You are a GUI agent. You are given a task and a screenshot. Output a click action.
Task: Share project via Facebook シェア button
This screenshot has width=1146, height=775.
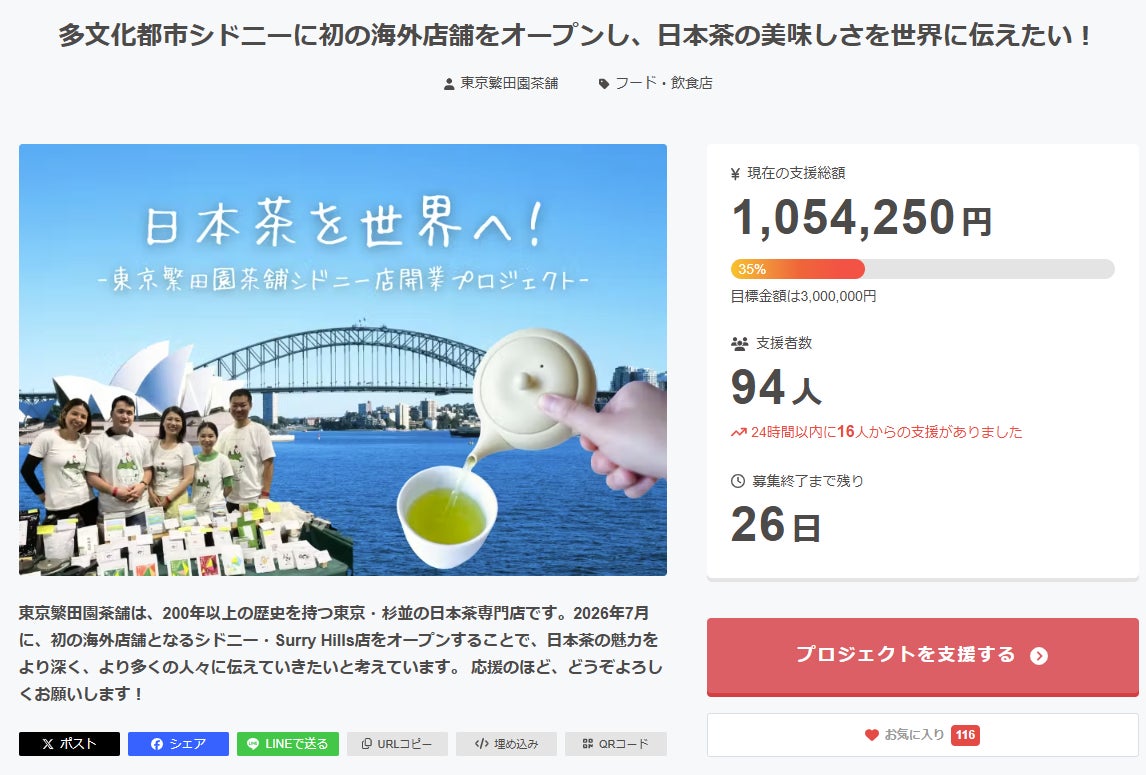coord(178,744)
